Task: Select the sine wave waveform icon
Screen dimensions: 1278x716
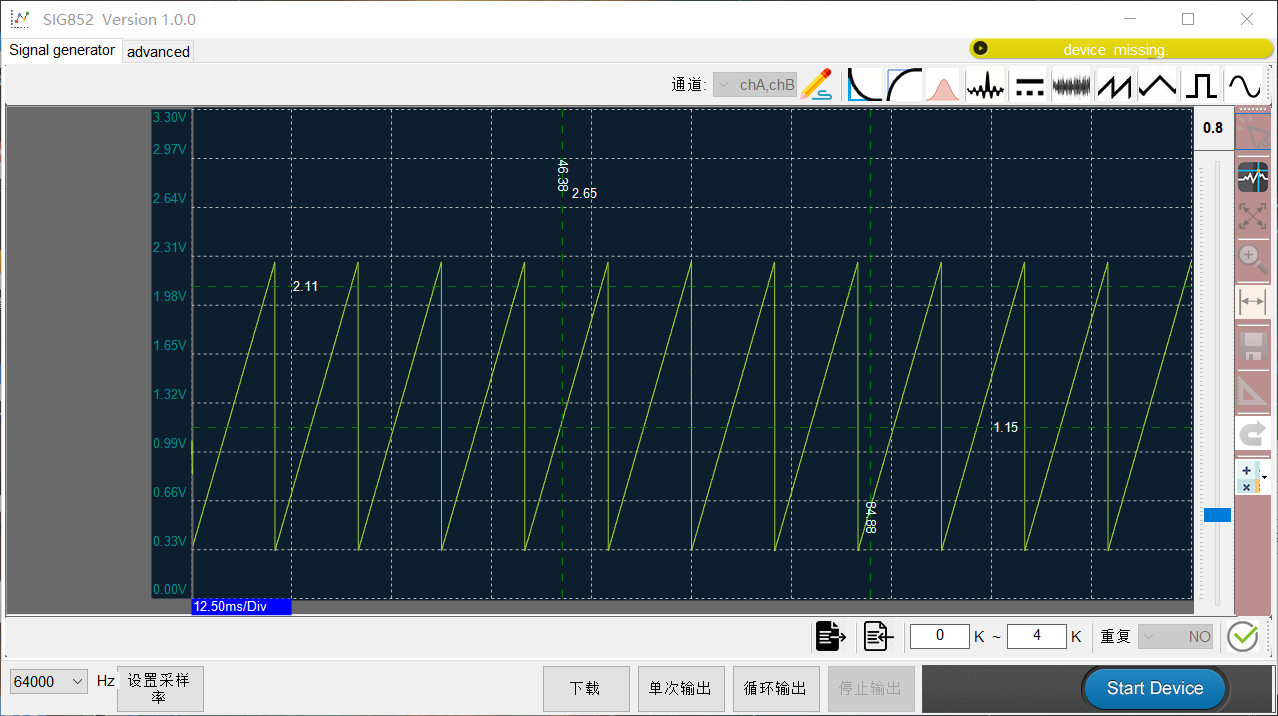Action: click(x=1244, y=85)
